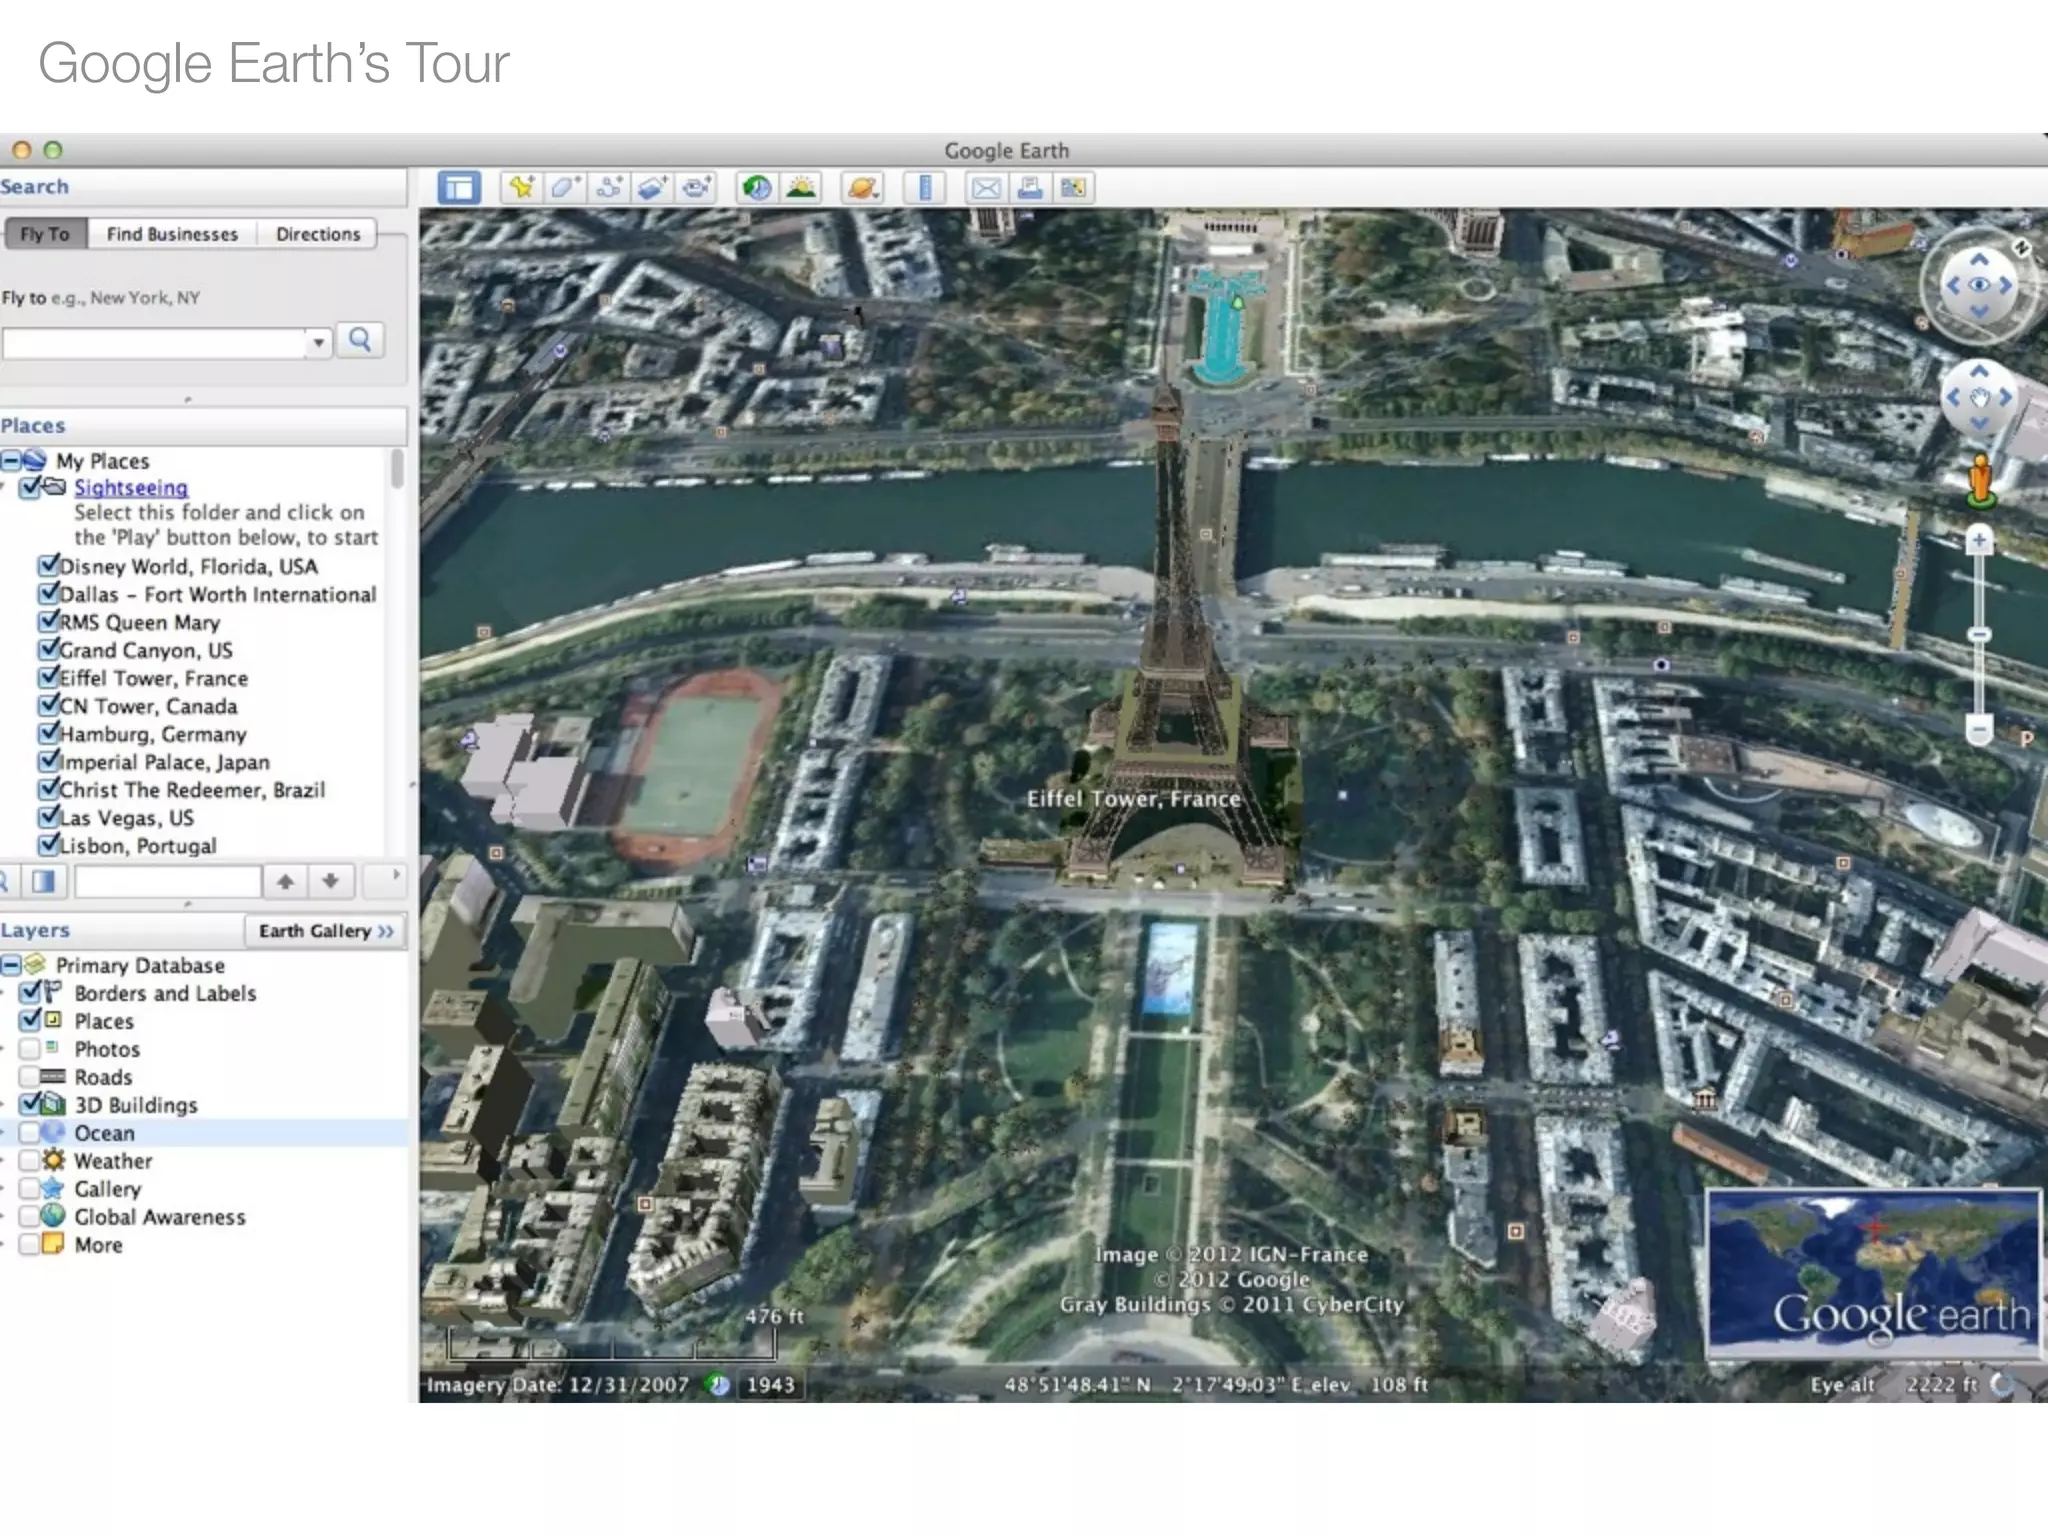Toggle the sidebar panel button
This screenshot has width=2048, height=1536.
click(459, 187)
